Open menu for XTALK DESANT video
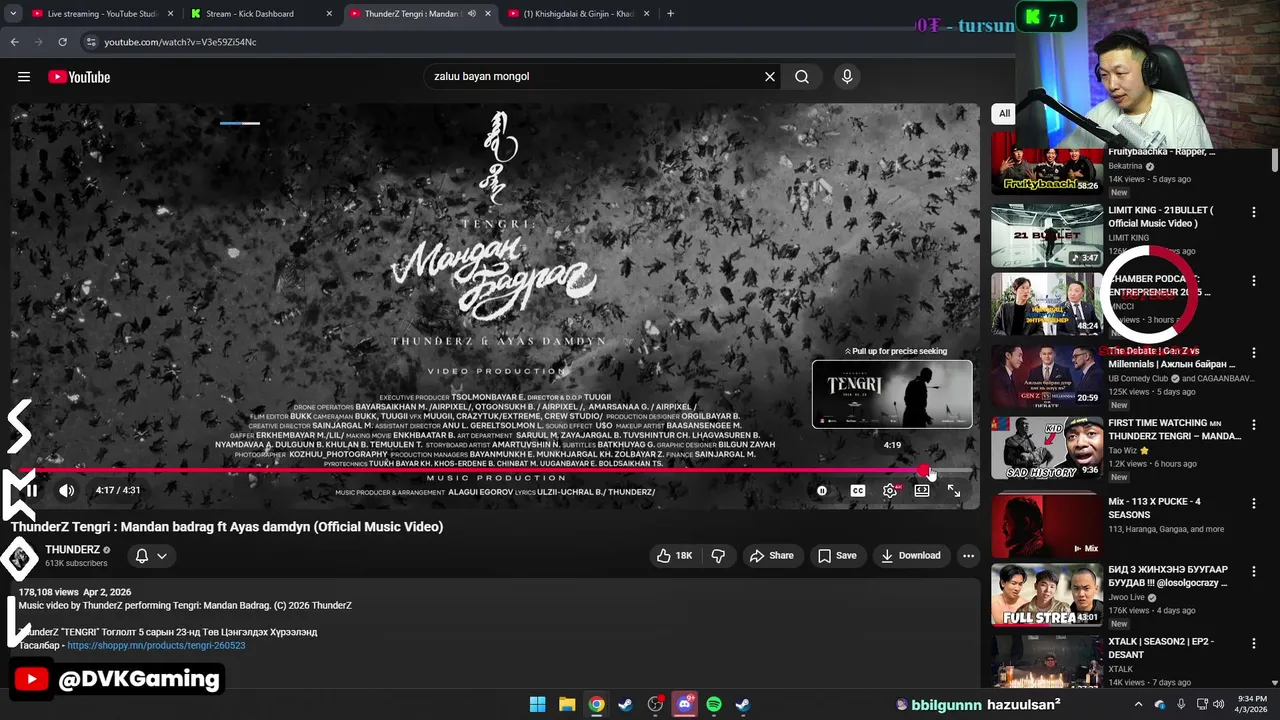Screen dimensions: 1280x720 [1253, 642]
